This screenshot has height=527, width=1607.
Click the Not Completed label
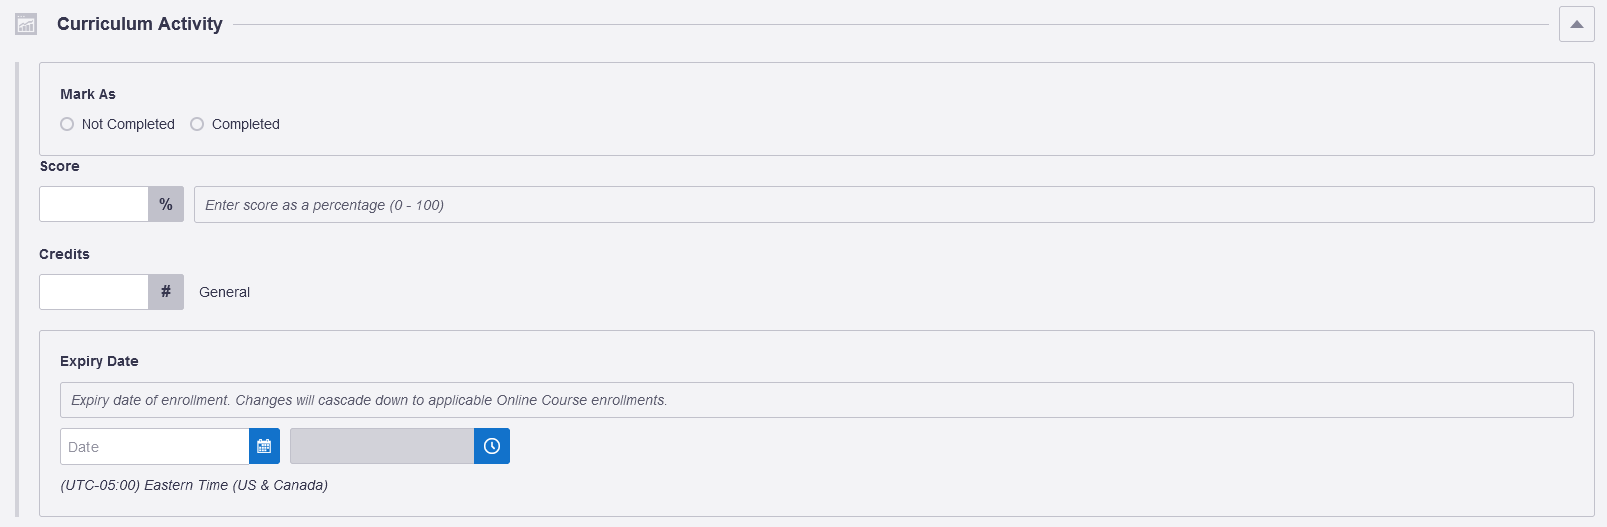click(x=128, y=124)
